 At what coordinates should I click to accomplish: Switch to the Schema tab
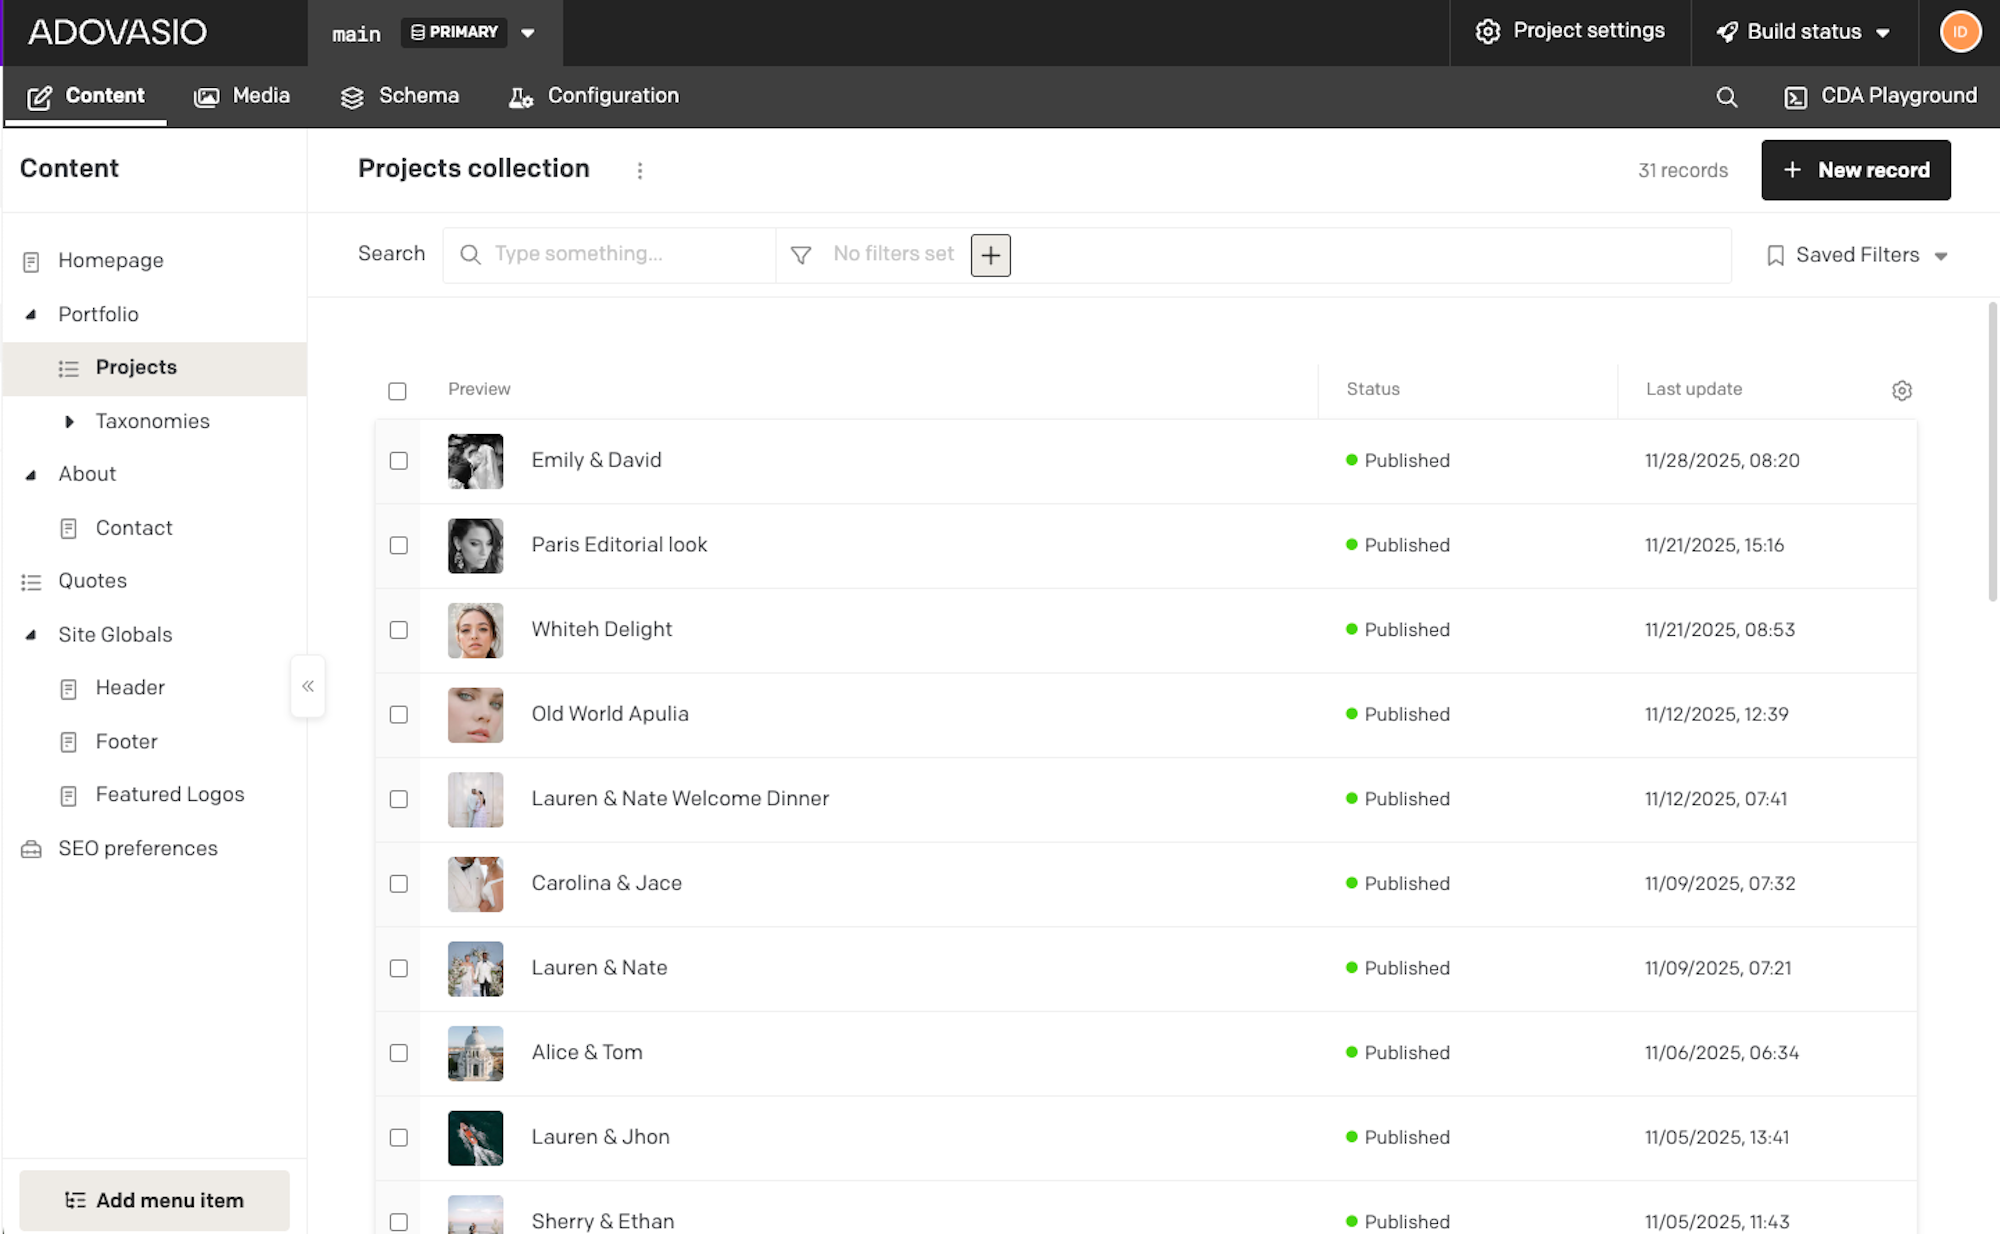[400, 96]
